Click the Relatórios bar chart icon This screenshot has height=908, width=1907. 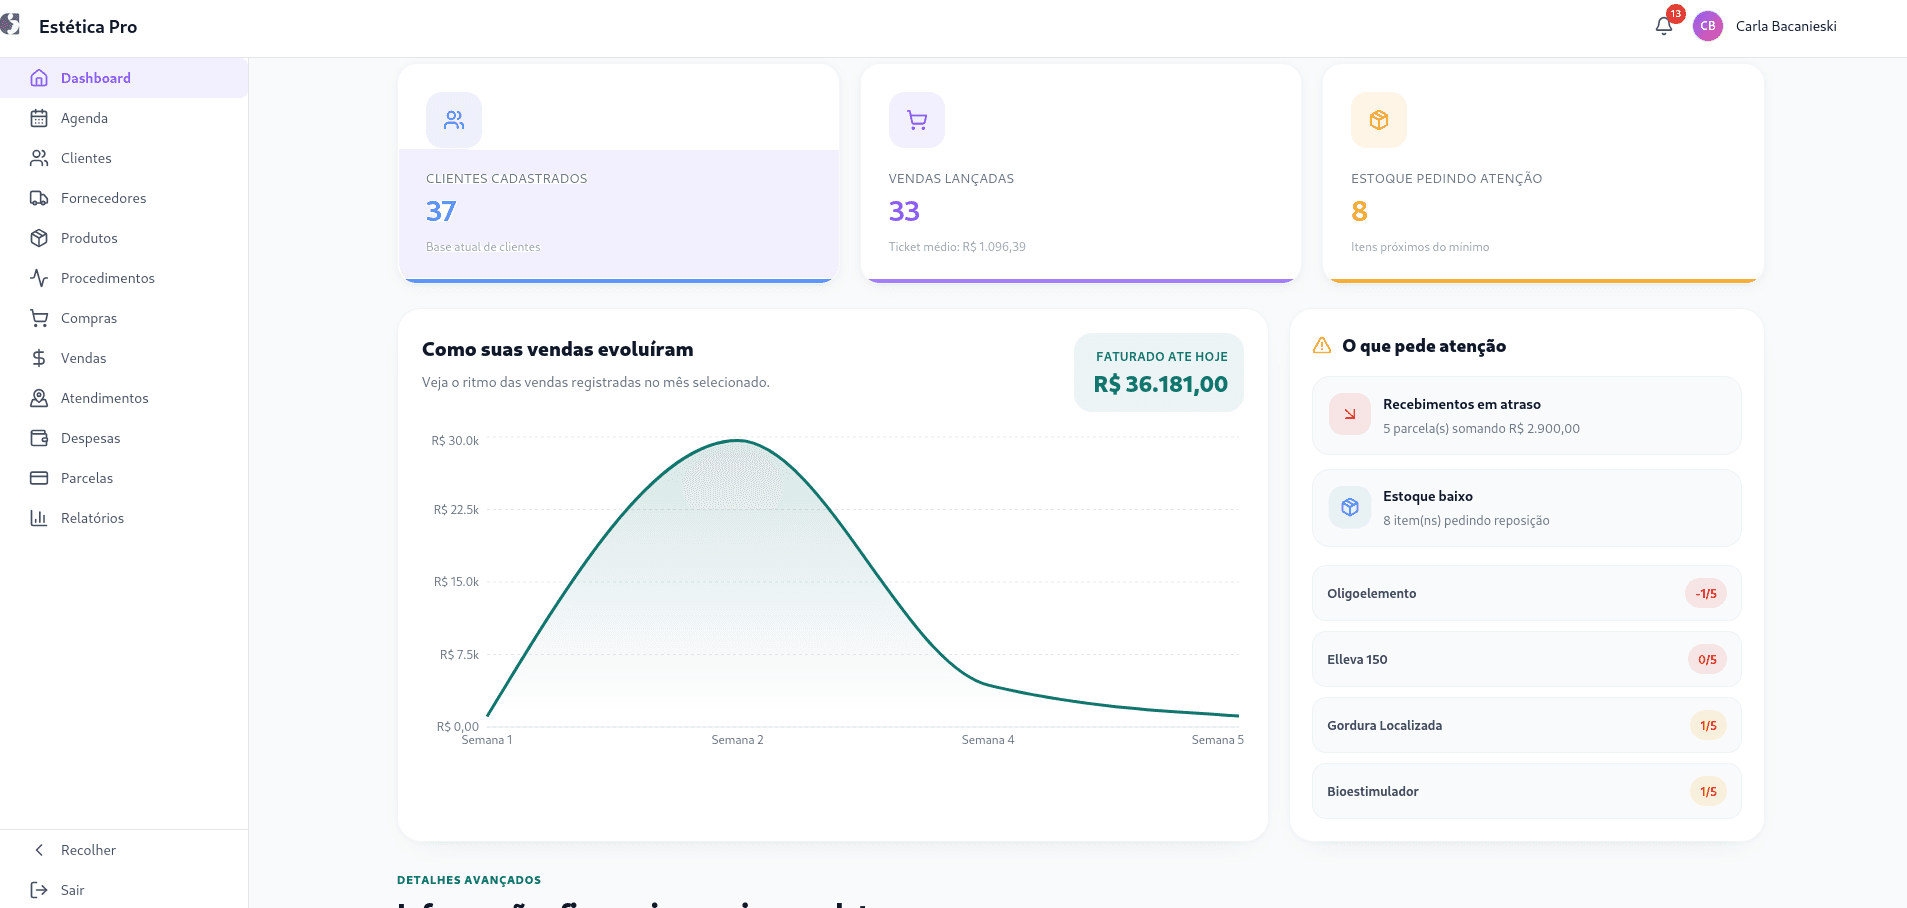(x=39, y=518)
